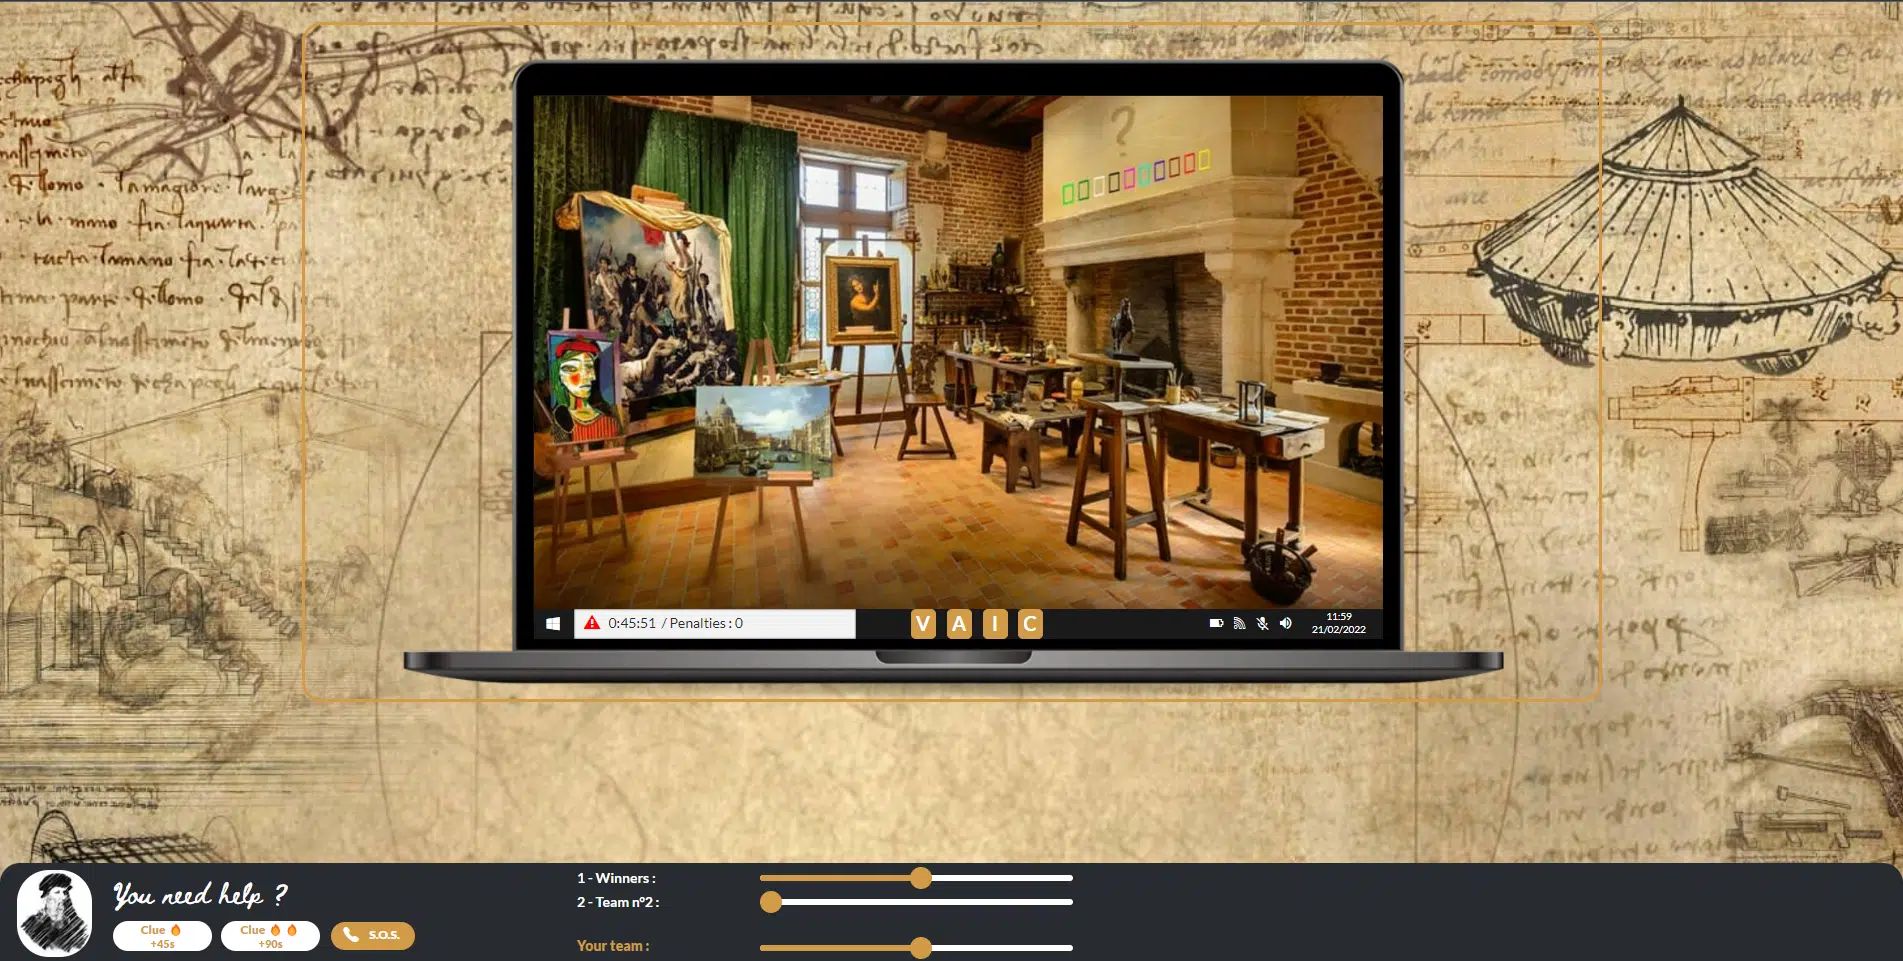
Task: Select the letter I tile
Action: coord(995,624)
